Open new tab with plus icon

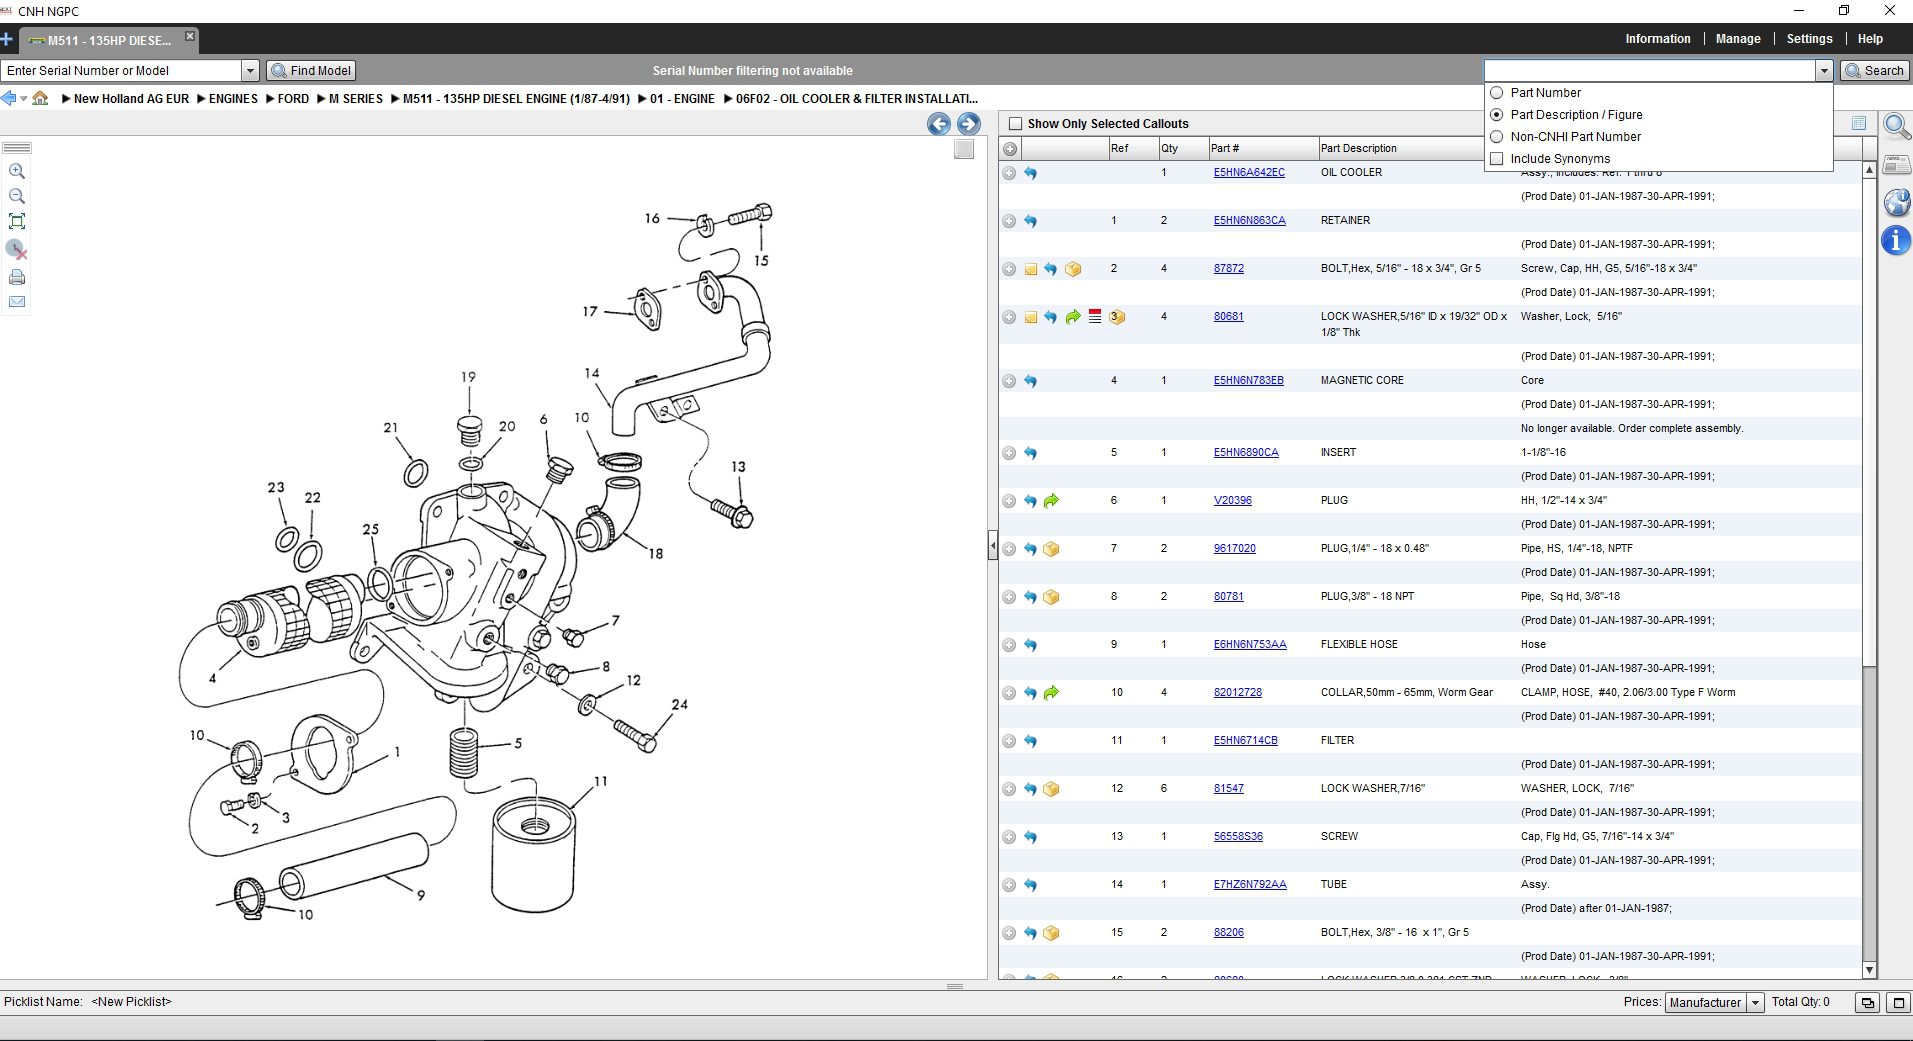tap(7, 39)
